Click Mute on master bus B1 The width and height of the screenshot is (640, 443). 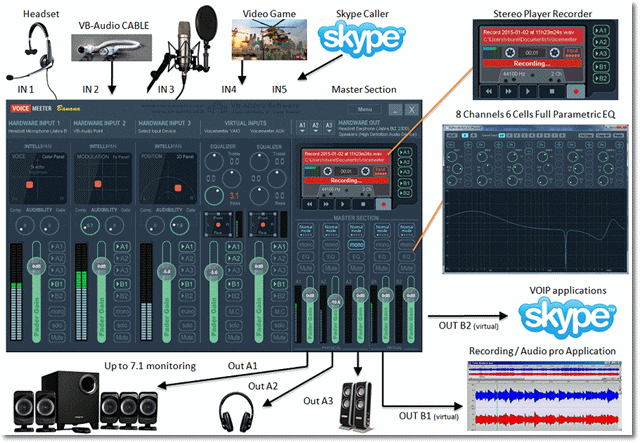tap(382, 268)
